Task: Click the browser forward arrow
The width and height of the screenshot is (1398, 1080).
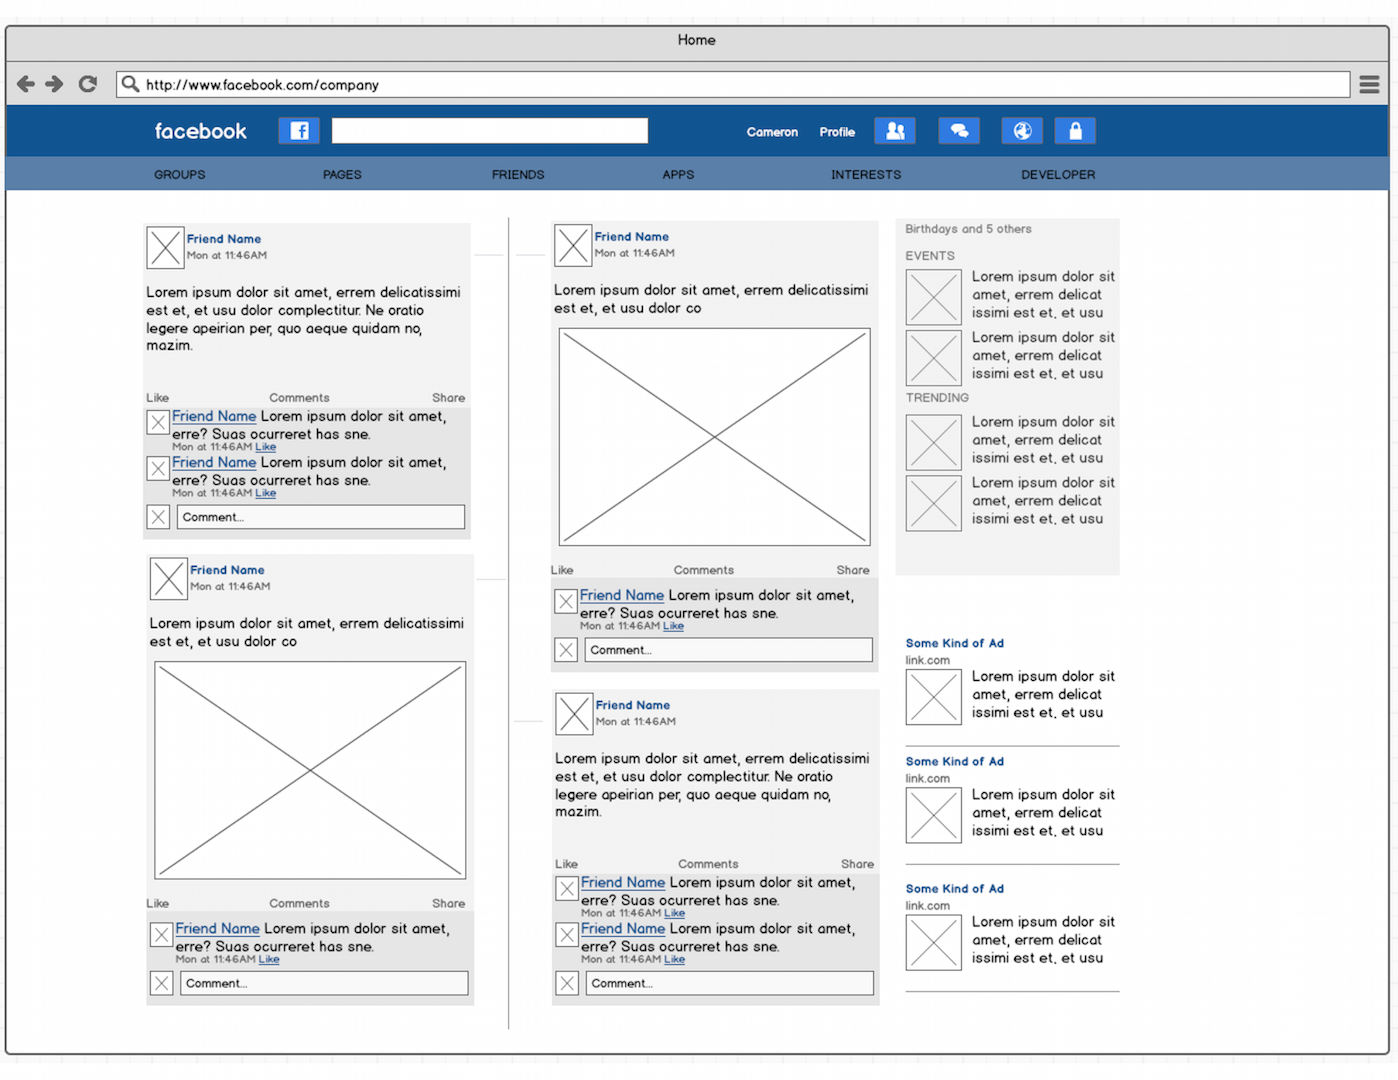Action: coord(55,84)
